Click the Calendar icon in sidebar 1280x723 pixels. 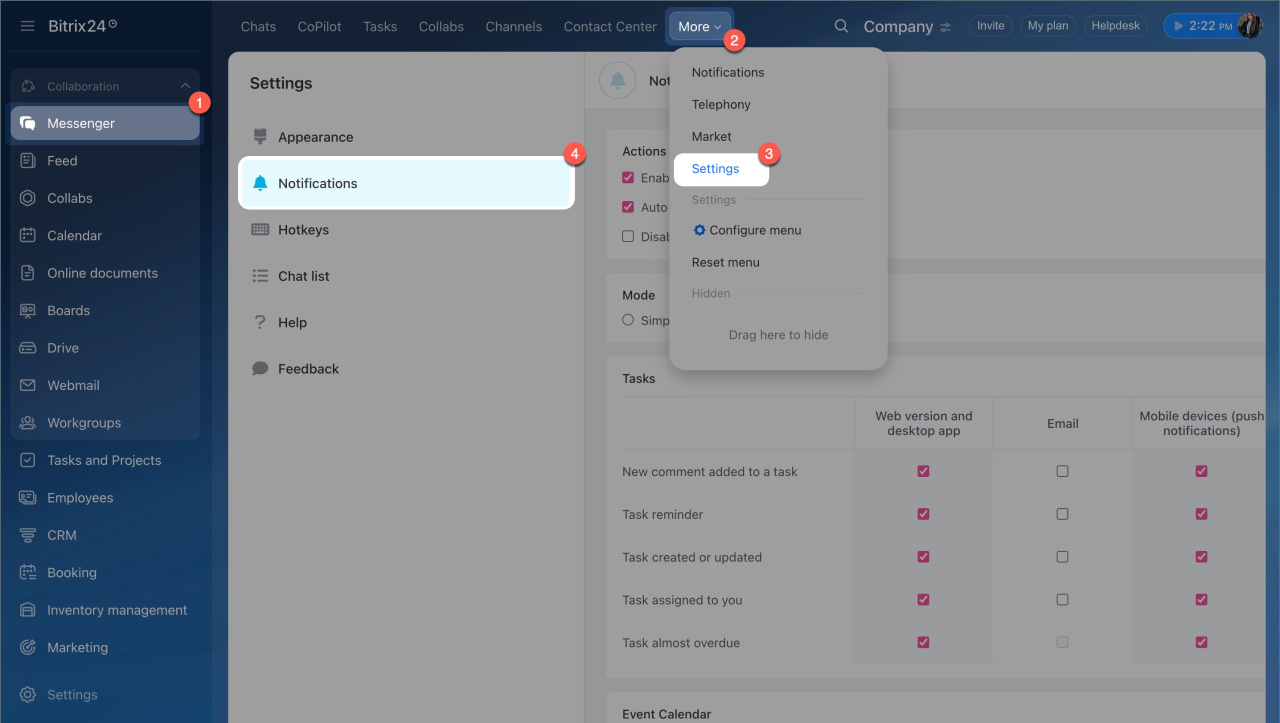coord(28,236)
